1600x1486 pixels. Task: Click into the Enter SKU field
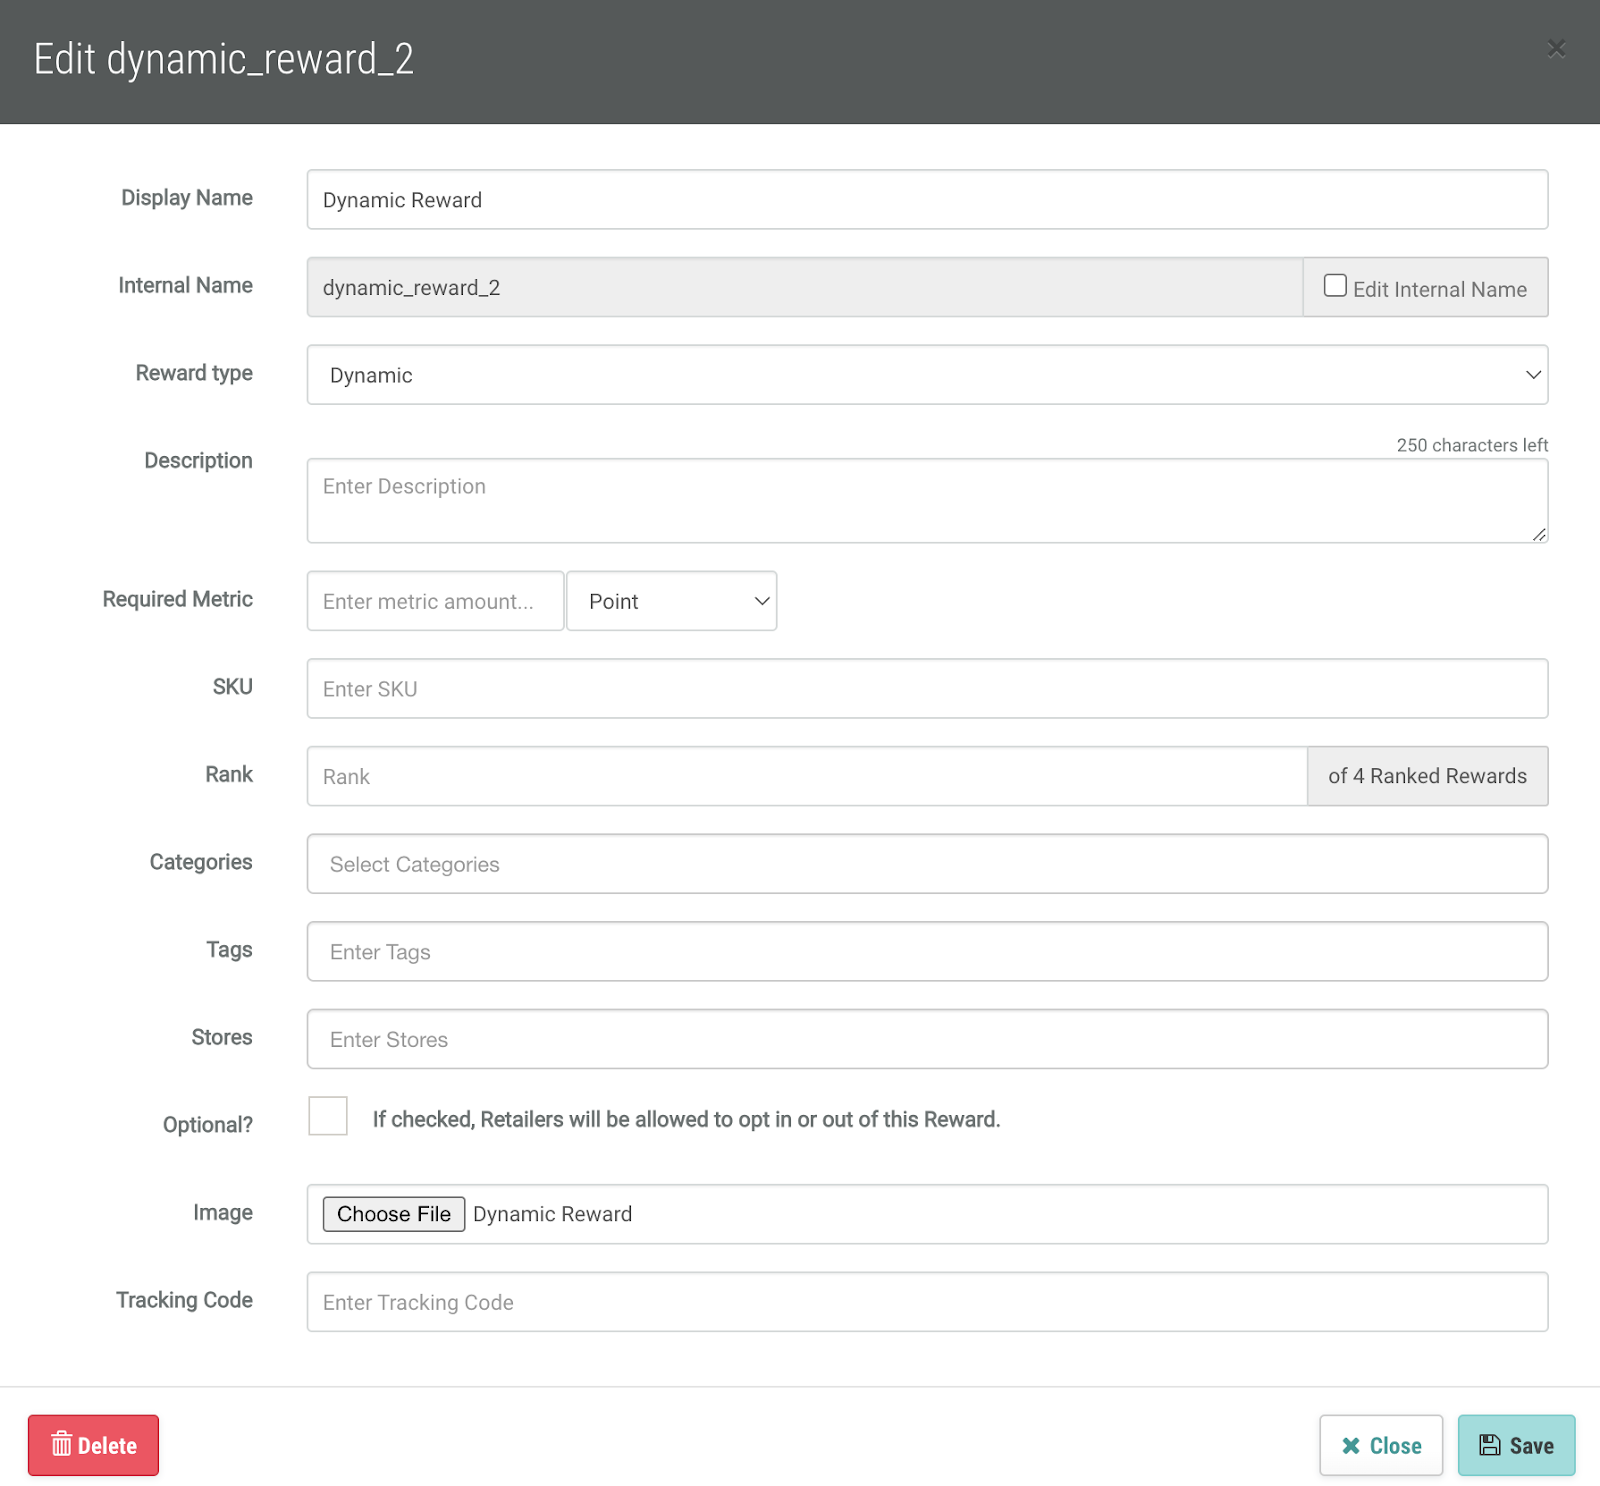[x=927, y=689]
